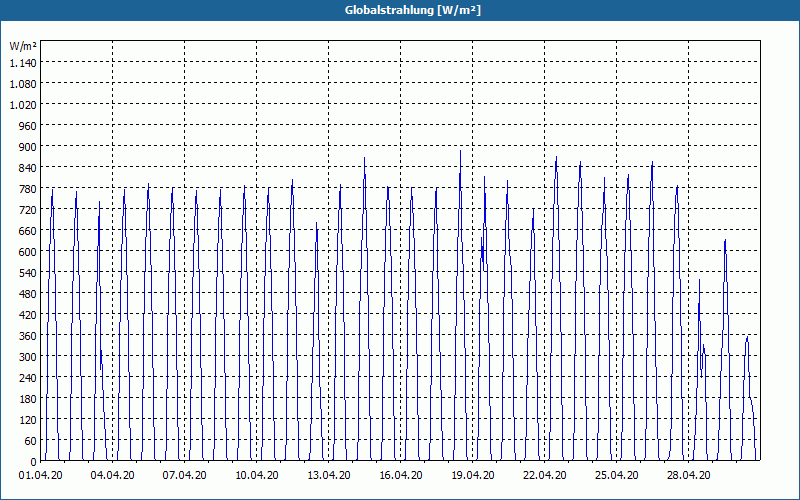Select the 1.080 y-axis value
Image resolution: width=800 pixels, height=500 pixels.
click(x=23, y=84)
